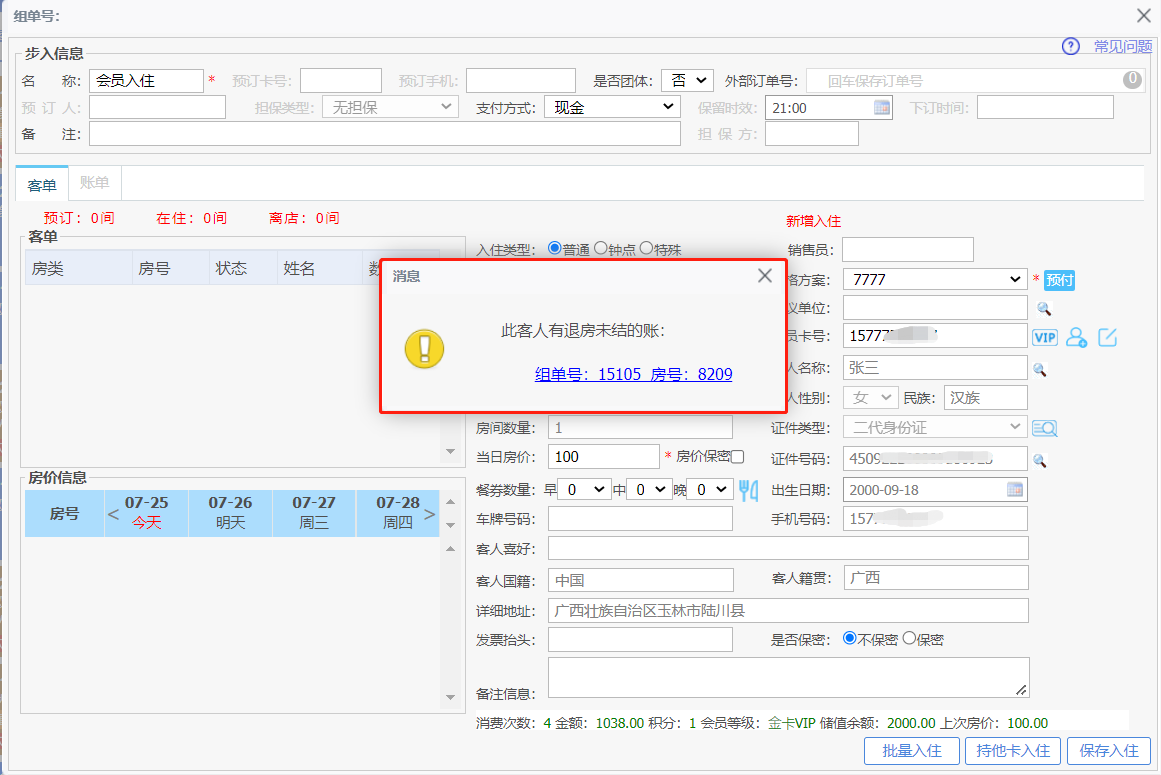Screen dimensions: 1161x775
Task: Select the 保密 radio option
Action: (x=909, y=638)
